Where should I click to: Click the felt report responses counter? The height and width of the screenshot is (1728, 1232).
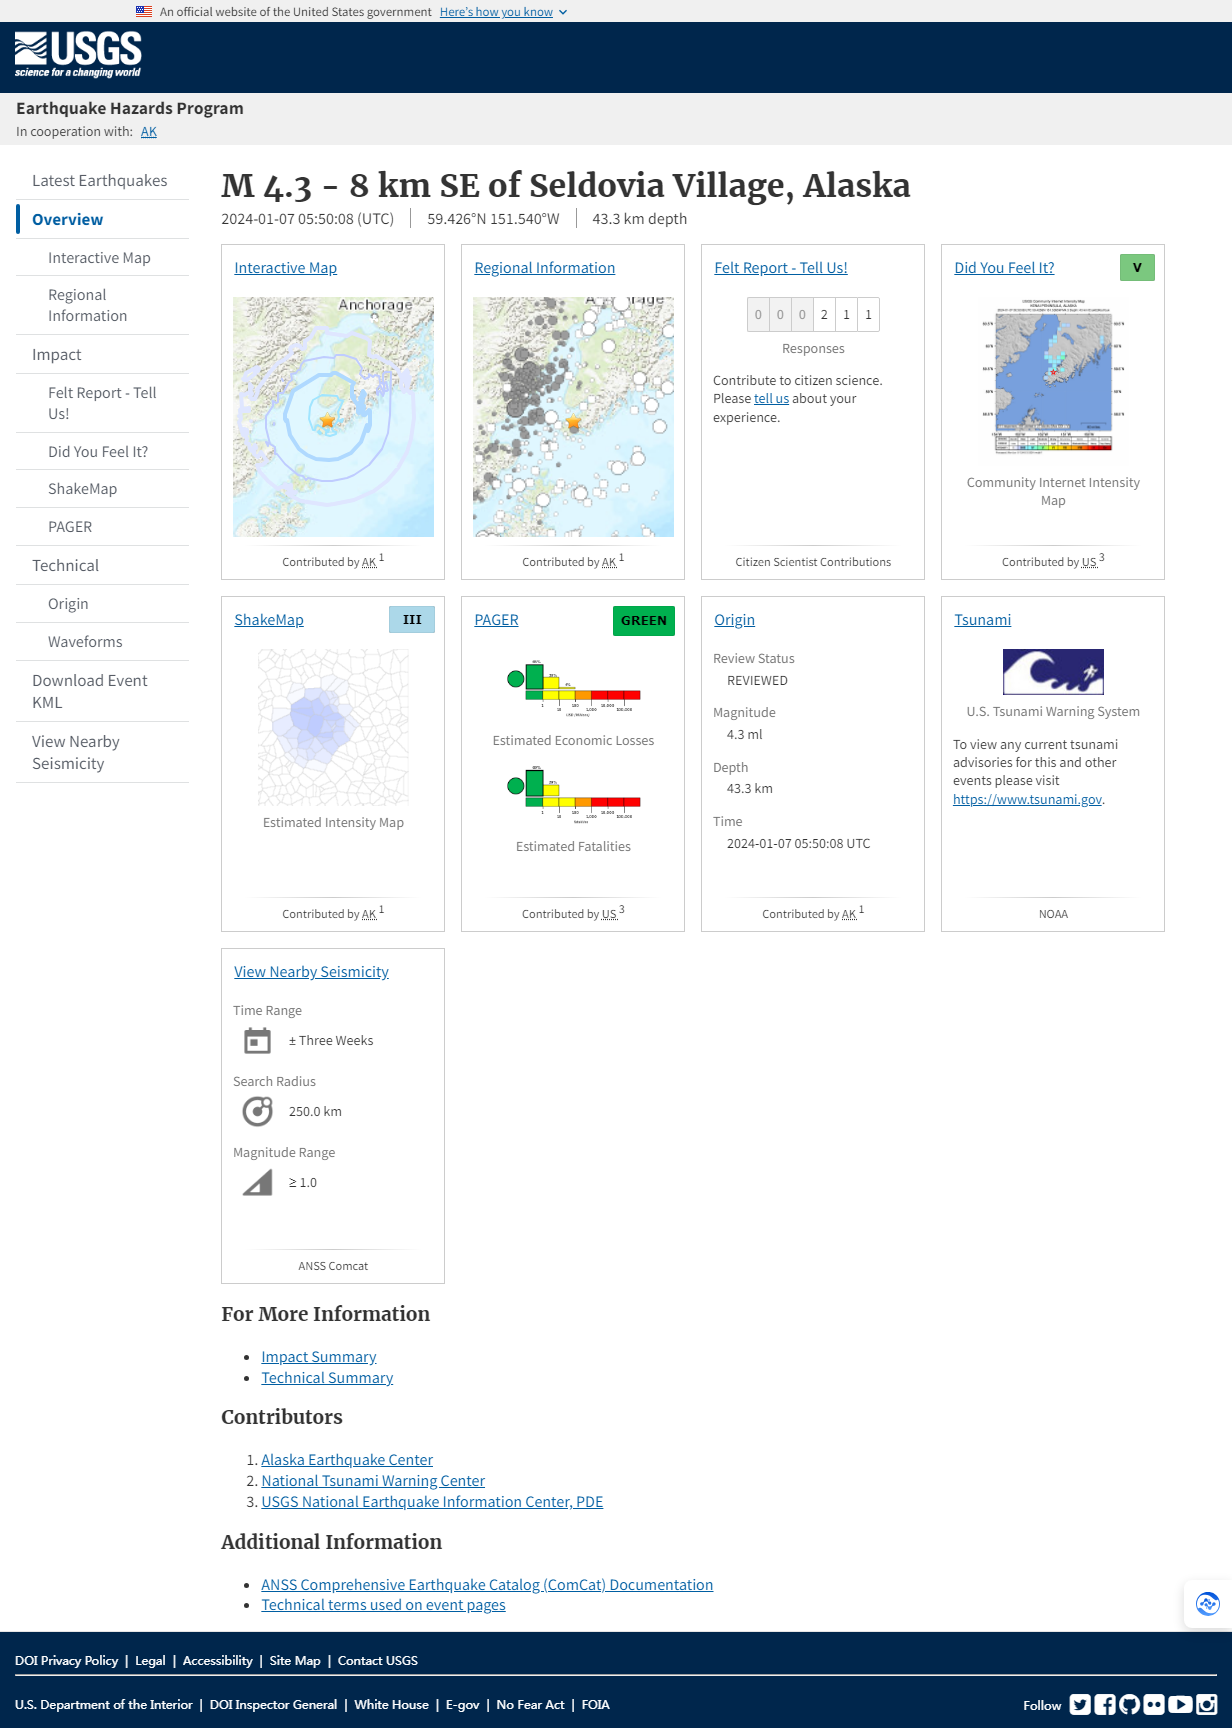[813, 315]
